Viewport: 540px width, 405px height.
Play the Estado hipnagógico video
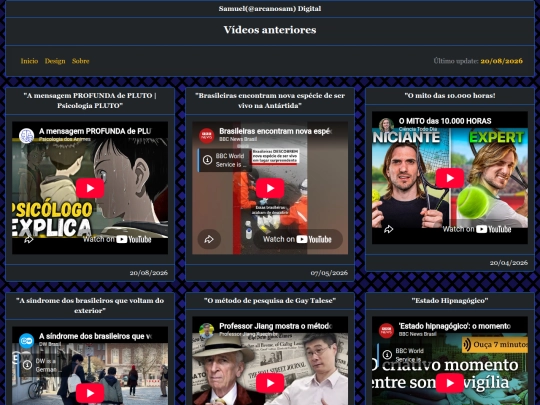(450, 383)
